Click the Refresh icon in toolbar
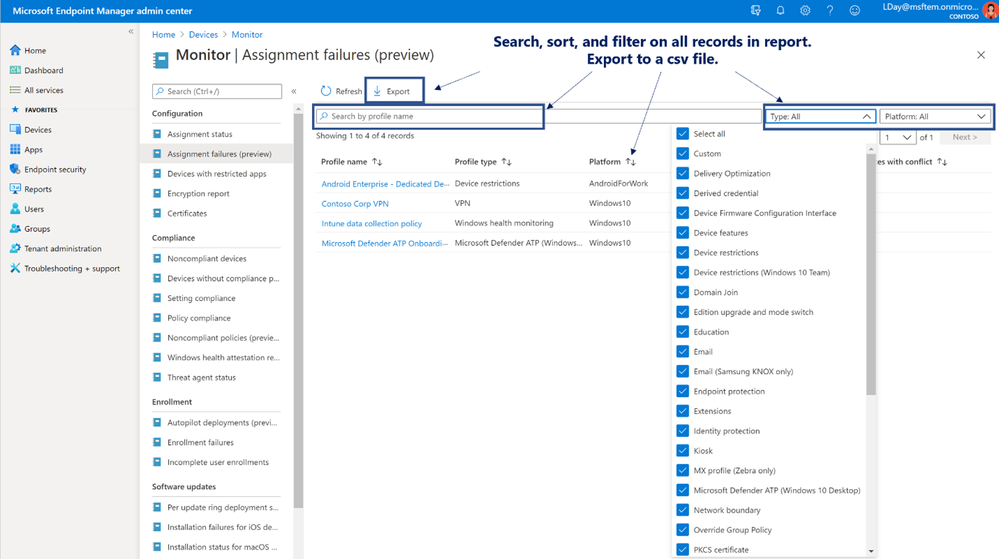Viewport: 999px width, 559px height. [326, 91]
